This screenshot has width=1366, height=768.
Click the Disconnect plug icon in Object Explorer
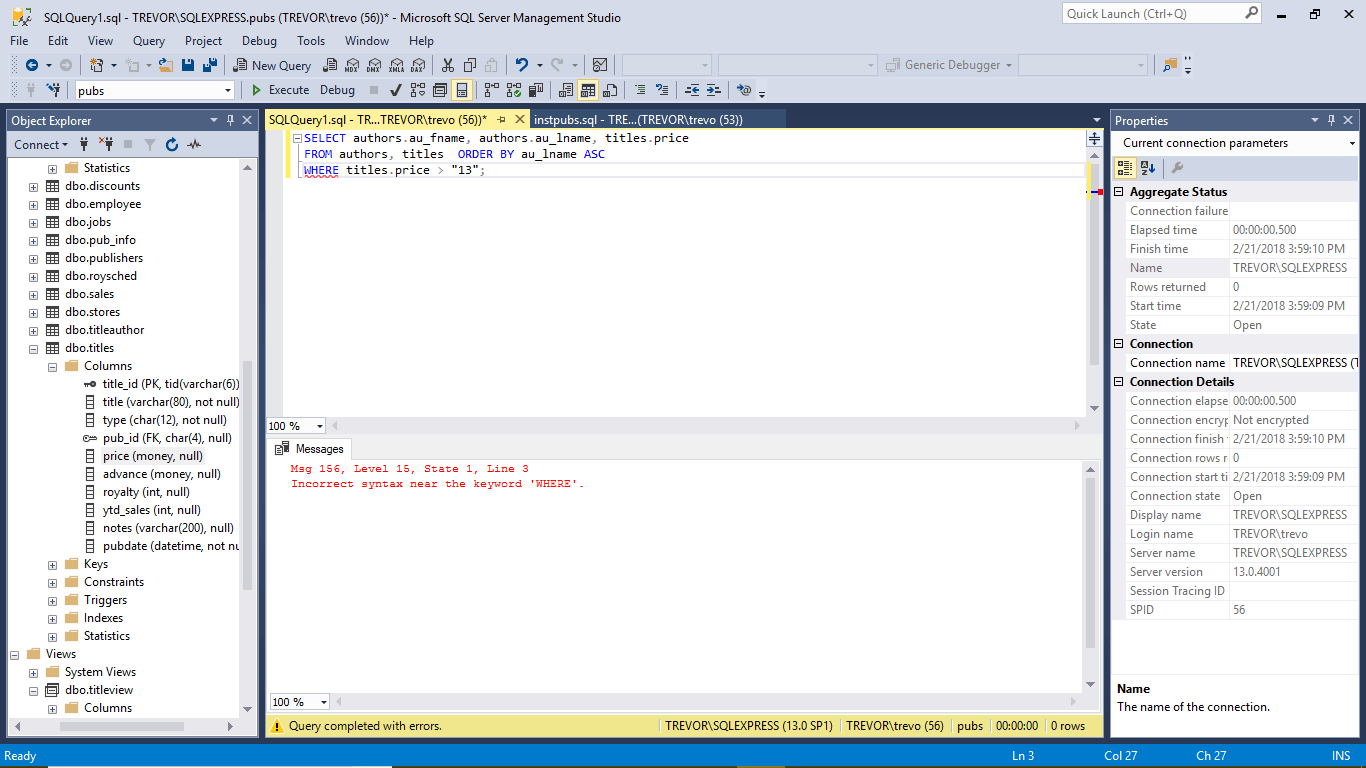pos(107,144)
